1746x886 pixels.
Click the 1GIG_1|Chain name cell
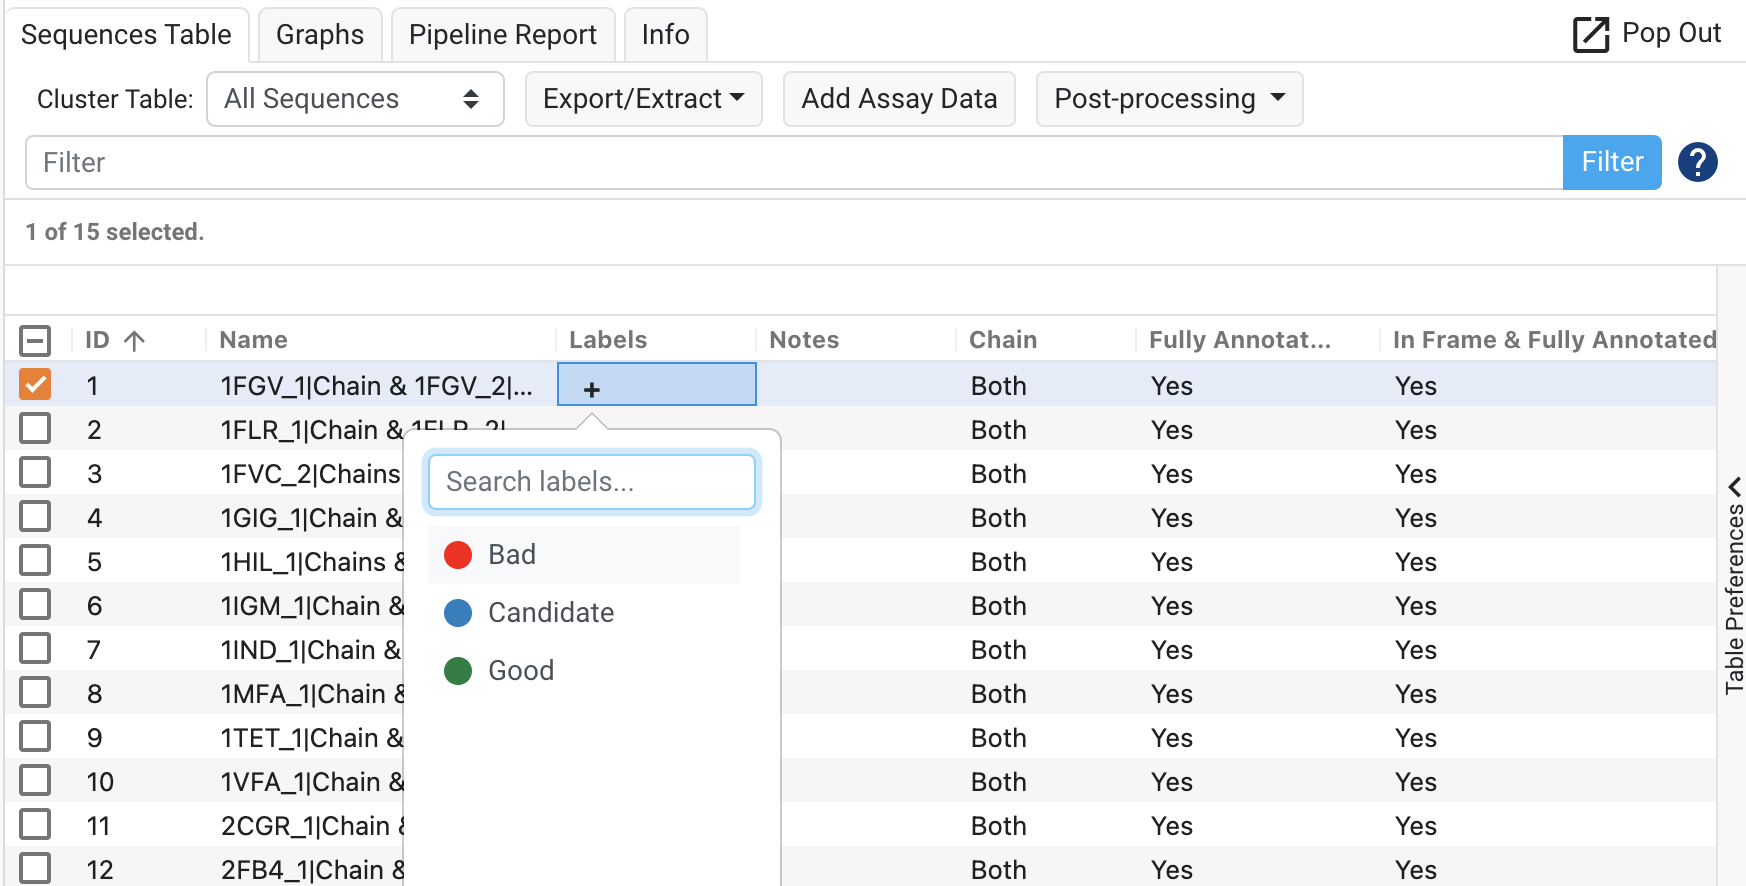click(311, 518)
